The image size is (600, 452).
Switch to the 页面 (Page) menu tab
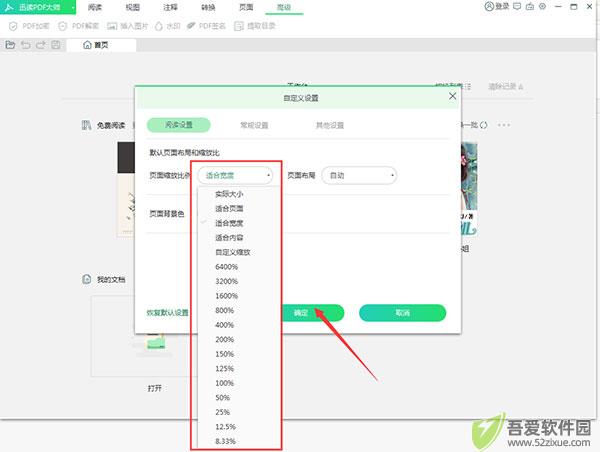(246, 7)
